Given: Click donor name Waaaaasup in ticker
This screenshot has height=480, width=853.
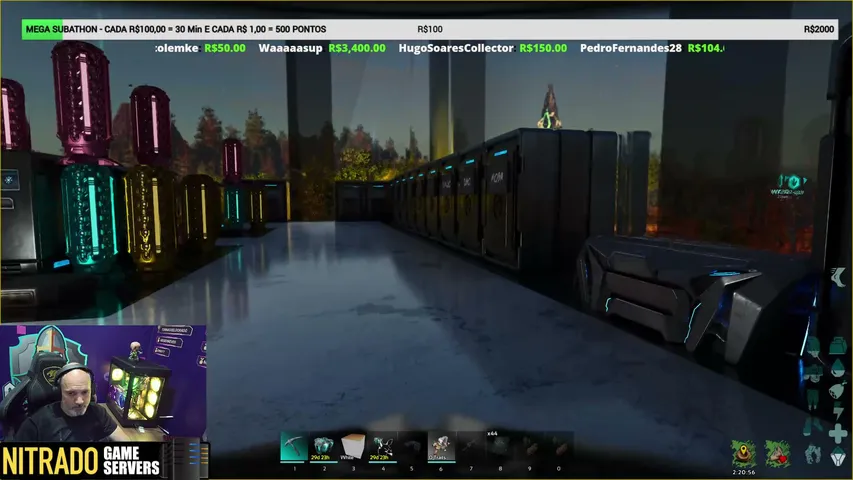Looking at the screenshot, I should coord(290,48).
